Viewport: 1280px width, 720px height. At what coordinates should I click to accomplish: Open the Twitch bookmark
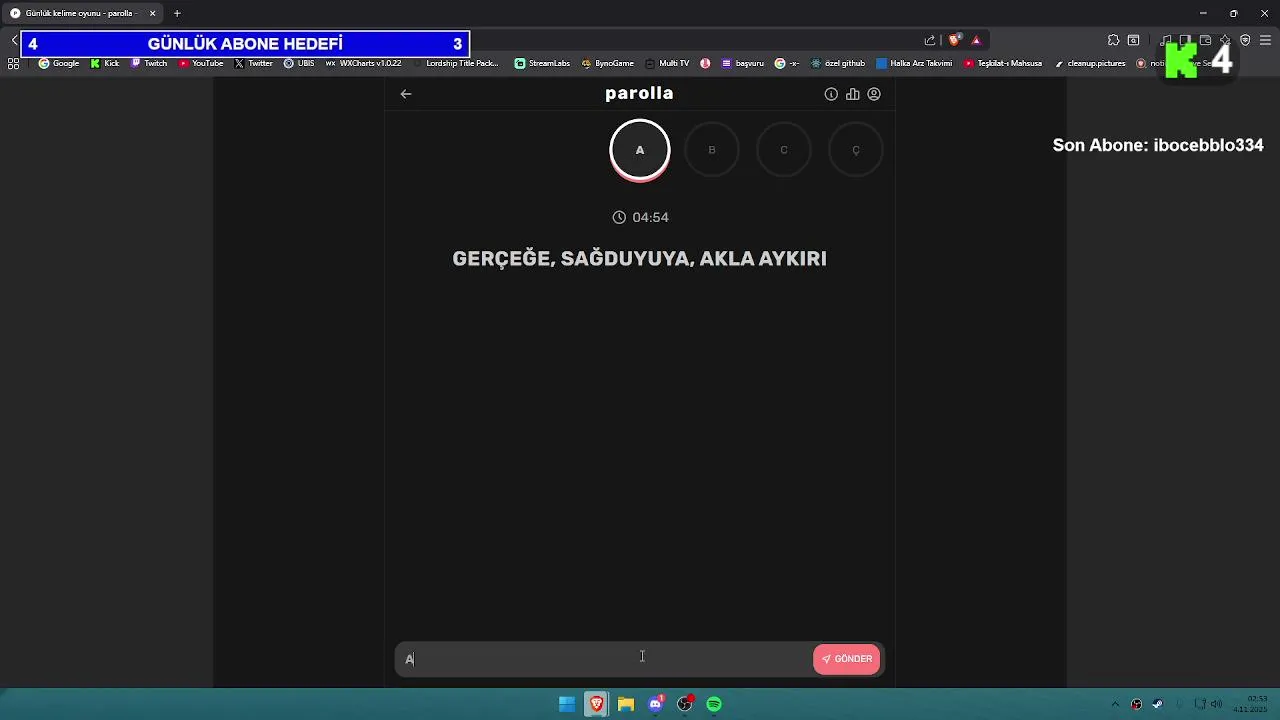[149, 63]
